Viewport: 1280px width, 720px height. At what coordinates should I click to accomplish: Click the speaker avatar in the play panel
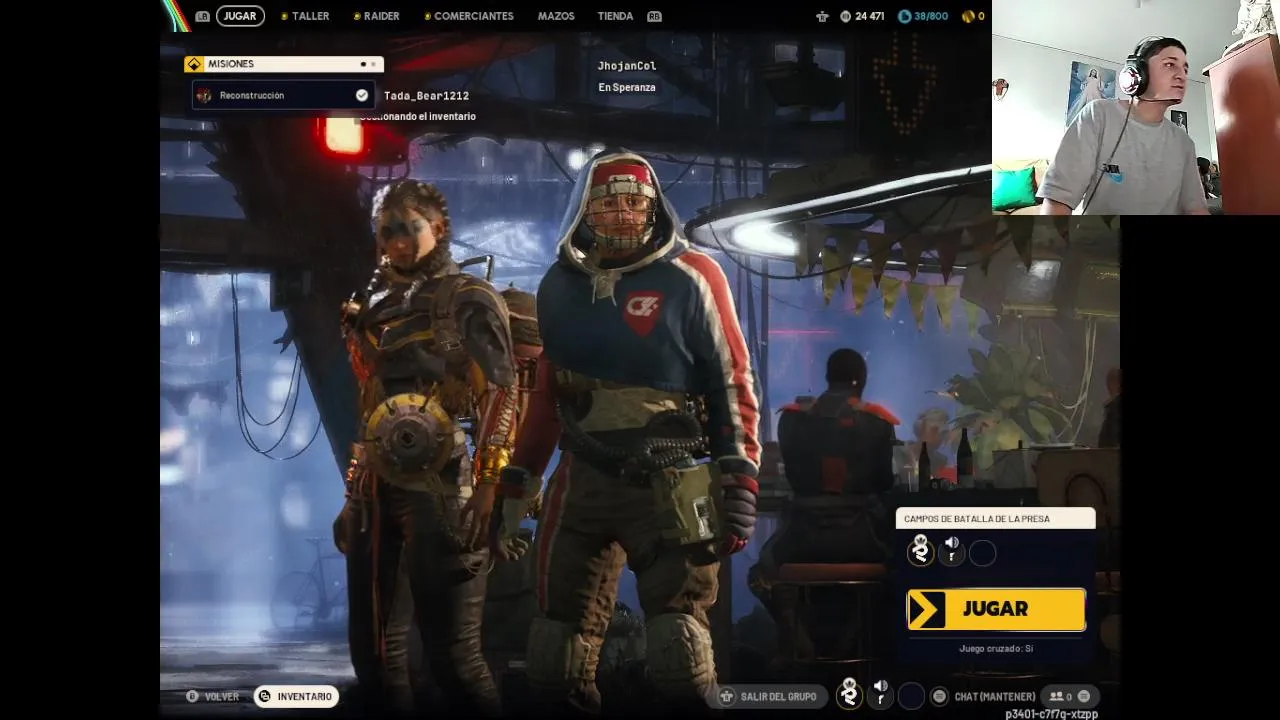951,551
